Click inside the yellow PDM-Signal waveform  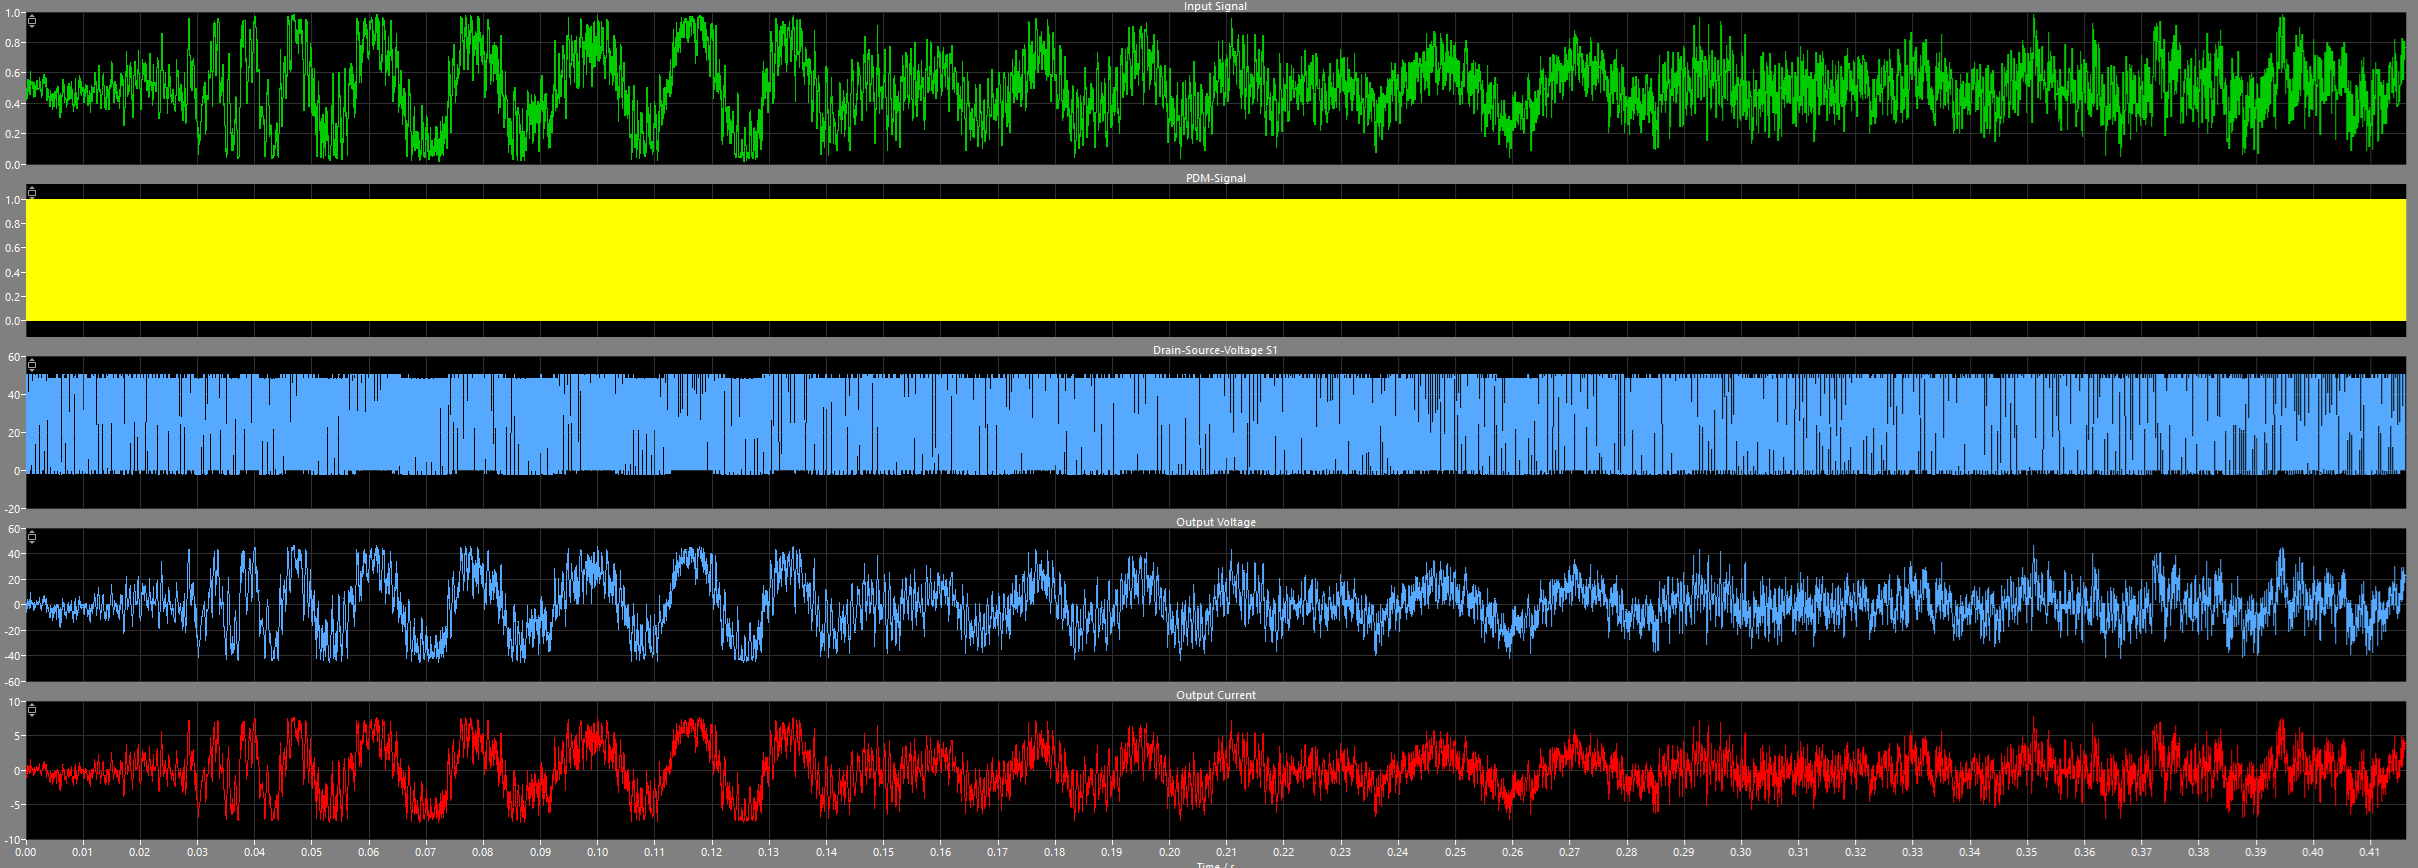click(x=1215, y=260)
